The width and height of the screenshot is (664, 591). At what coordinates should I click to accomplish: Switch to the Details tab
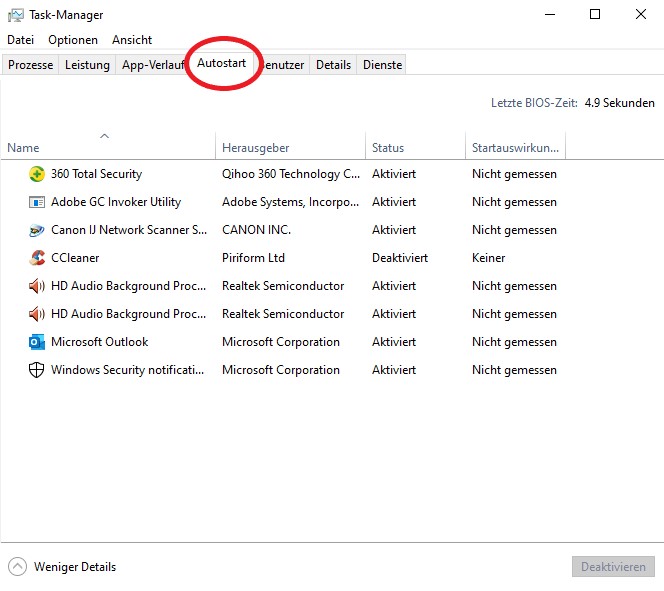(x=333, y=65)
